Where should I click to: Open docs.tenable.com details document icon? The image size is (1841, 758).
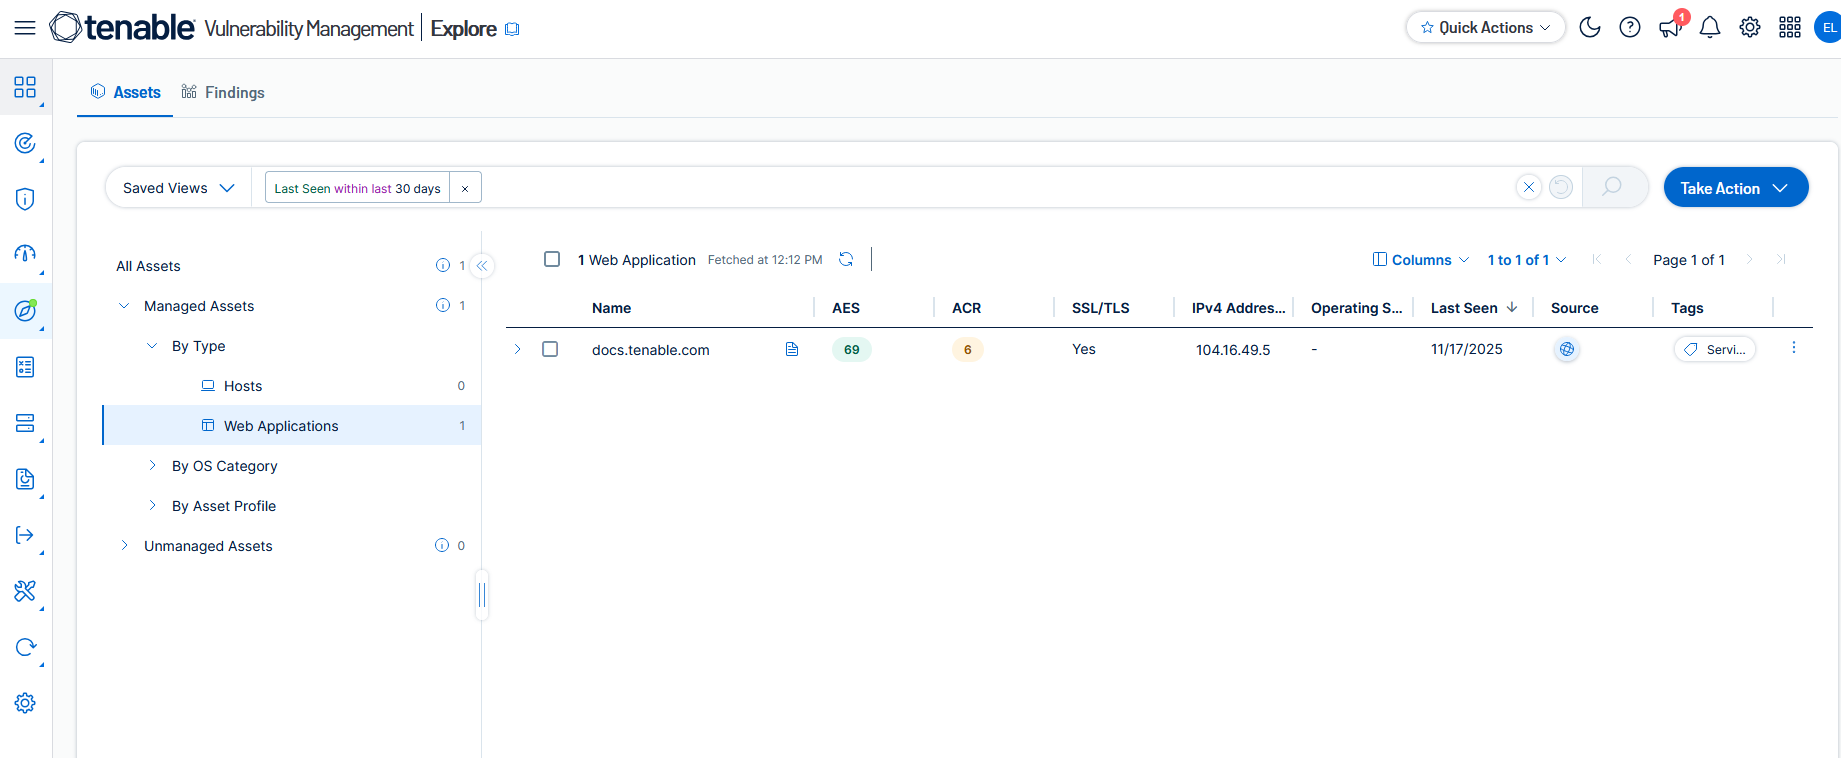click(x=792, y=349)
